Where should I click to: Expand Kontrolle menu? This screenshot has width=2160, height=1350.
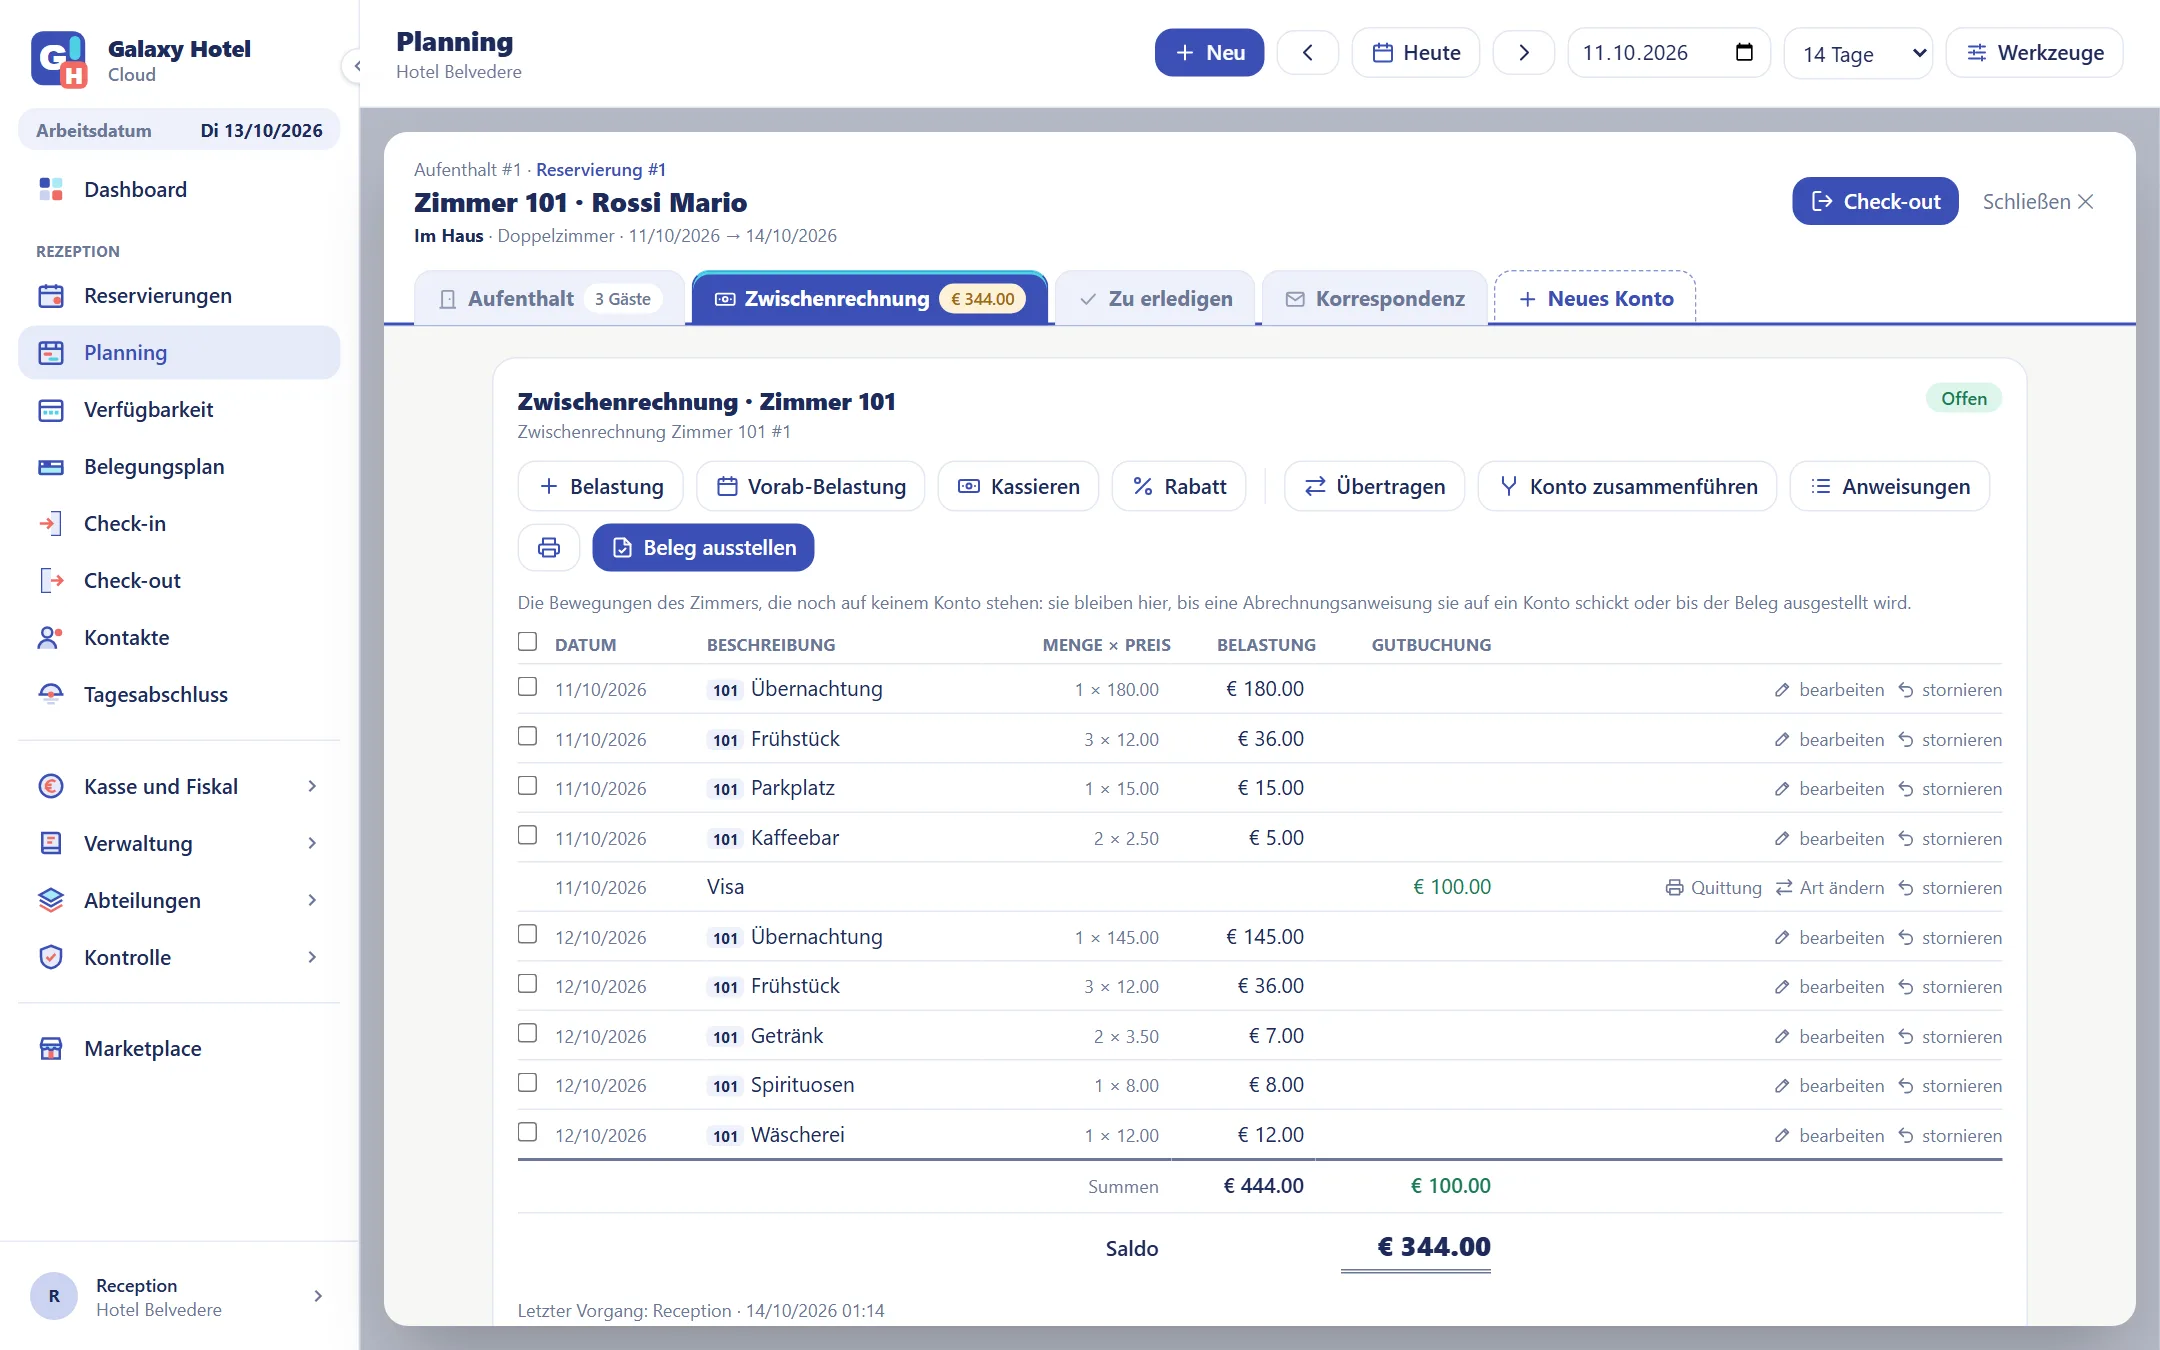point(179,958)
